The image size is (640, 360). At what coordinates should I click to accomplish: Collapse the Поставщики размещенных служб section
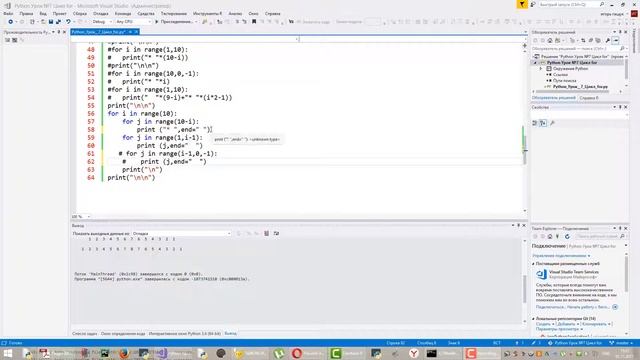[533, 264]
